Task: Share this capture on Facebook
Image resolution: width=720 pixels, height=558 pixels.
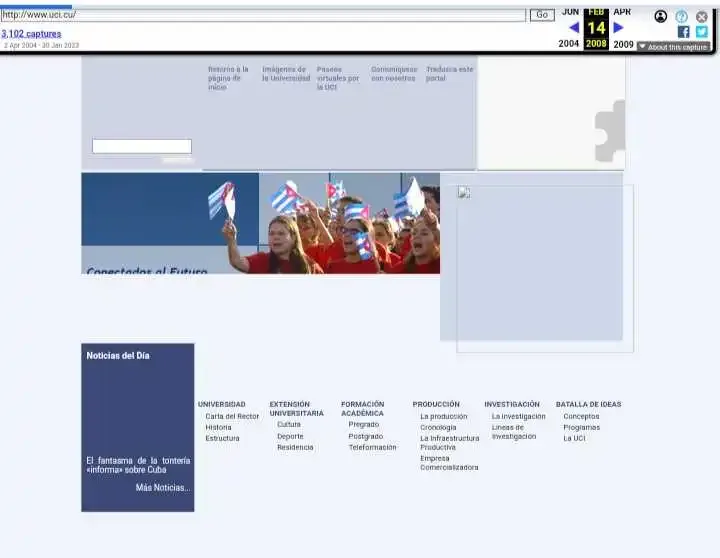Action: click(683, 32)
